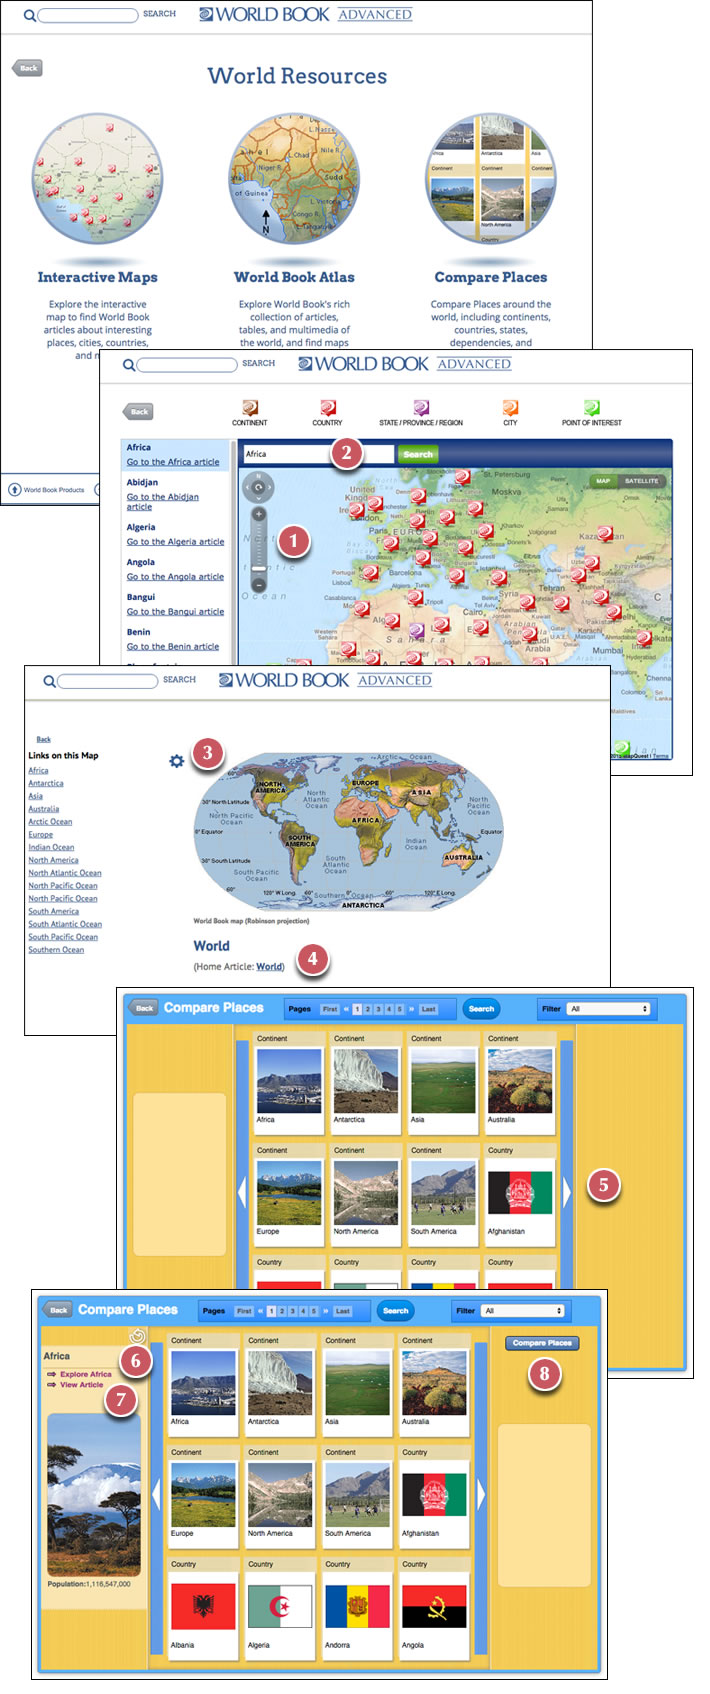Click the map pan compass control
The height and width of the screenshot is (1694, 710).
coord(258,488)
